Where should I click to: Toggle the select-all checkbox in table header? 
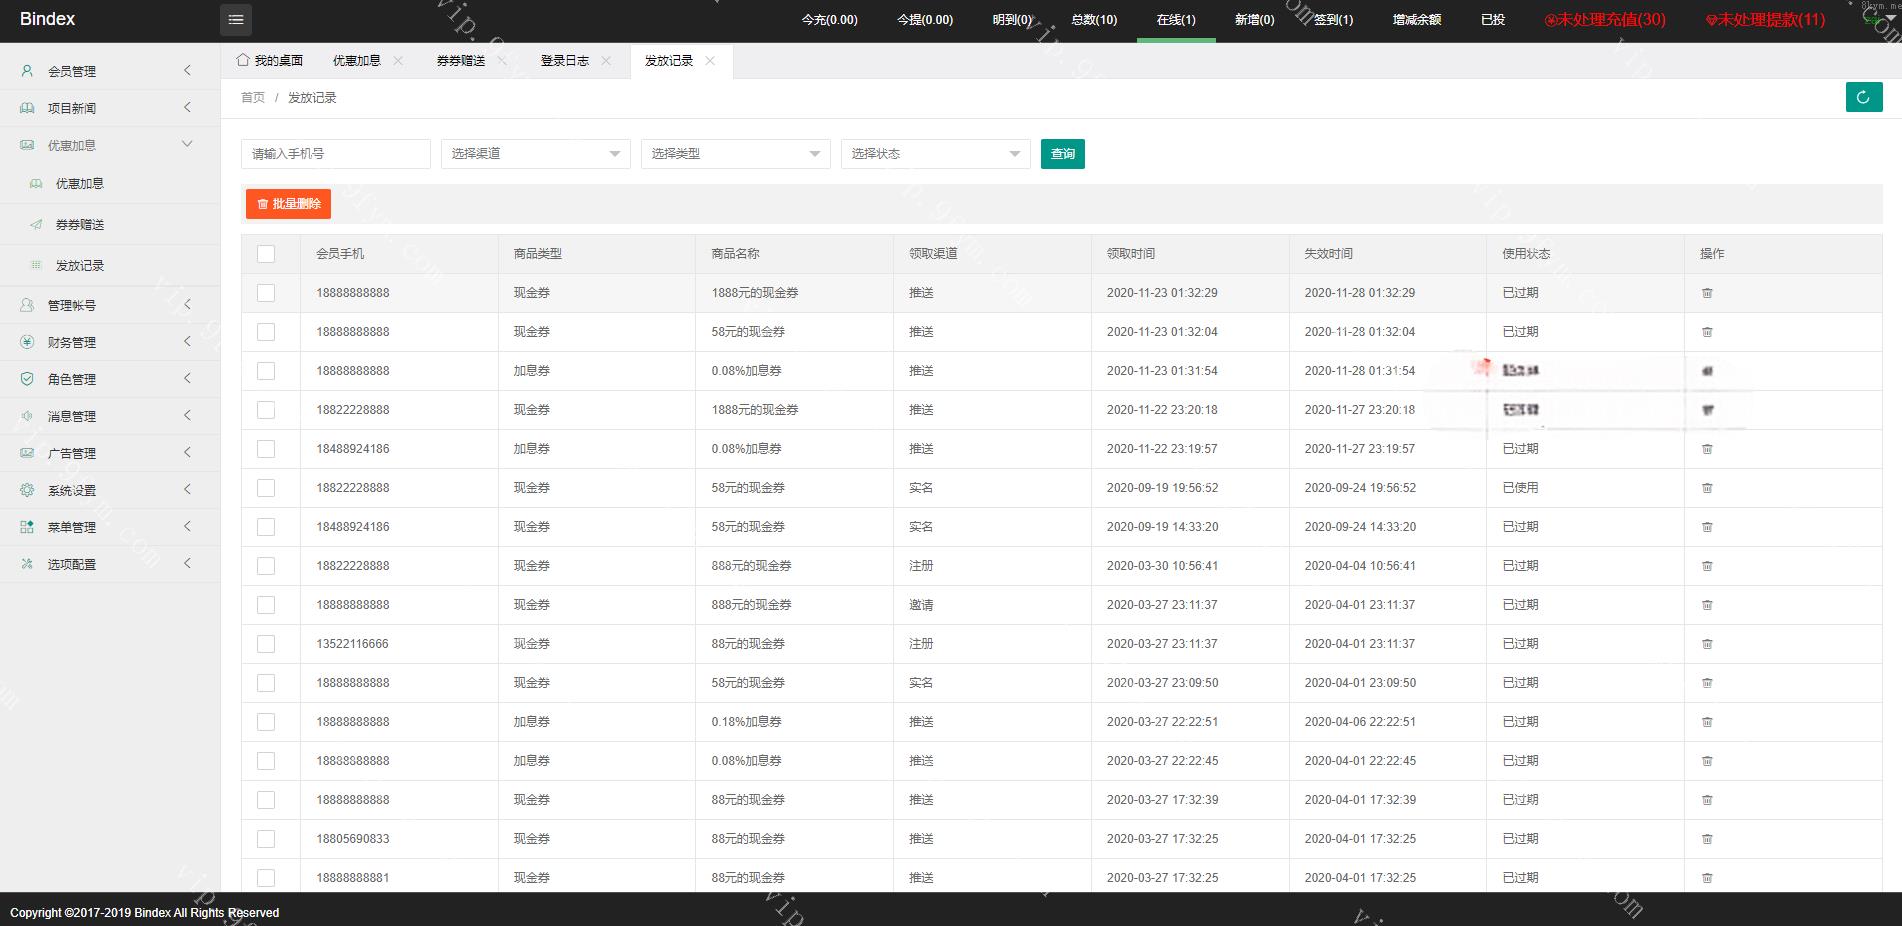(266, 254)
